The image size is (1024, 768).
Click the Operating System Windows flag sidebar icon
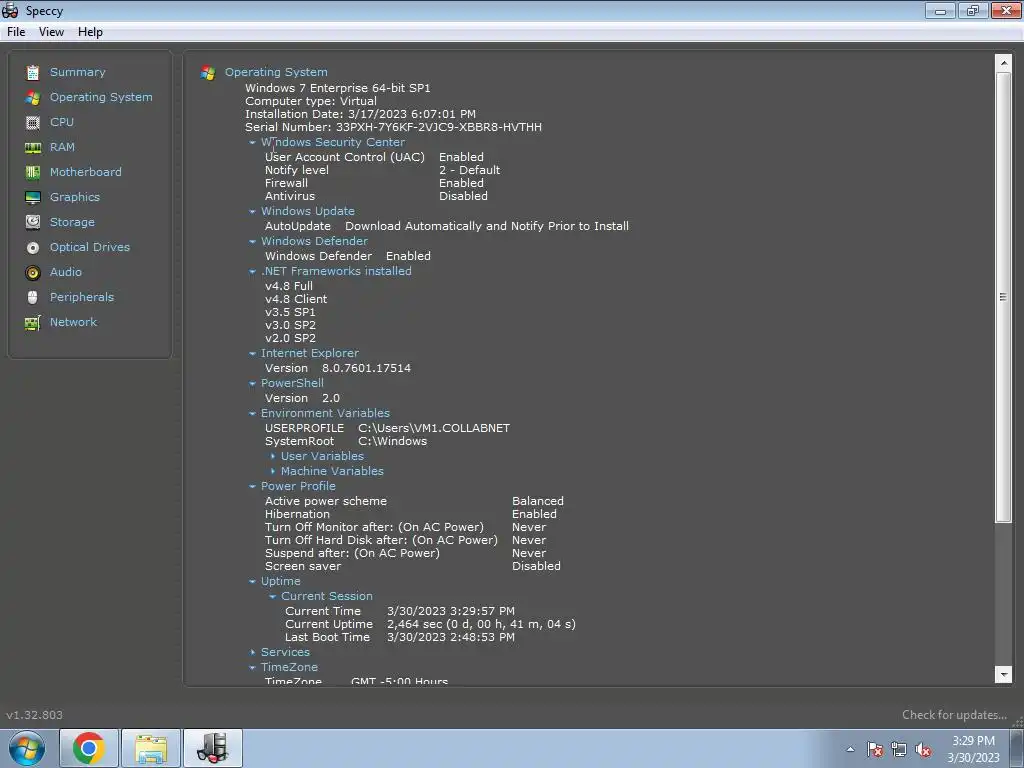point(33,97)
